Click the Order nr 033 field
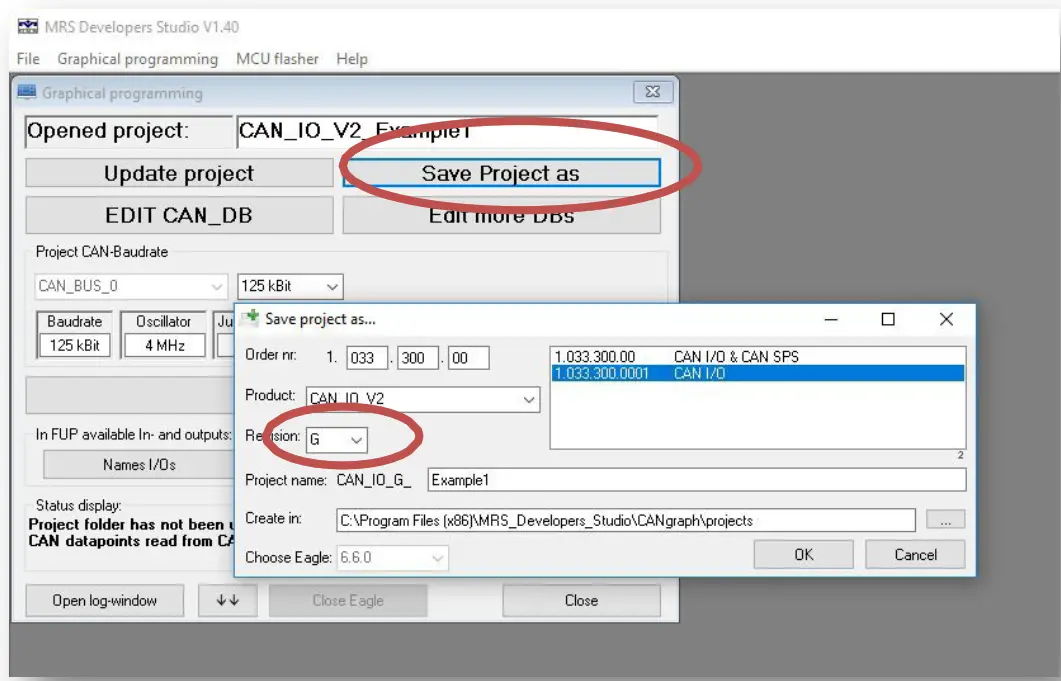 (367, 358)
